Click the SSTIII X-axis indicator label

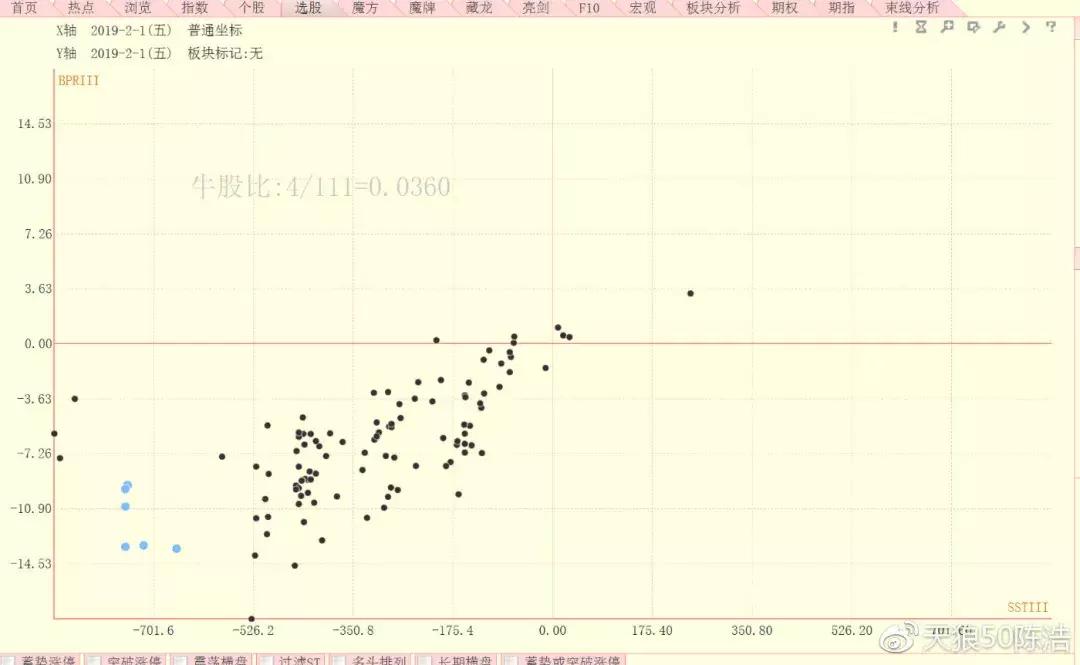(1028, 607)
